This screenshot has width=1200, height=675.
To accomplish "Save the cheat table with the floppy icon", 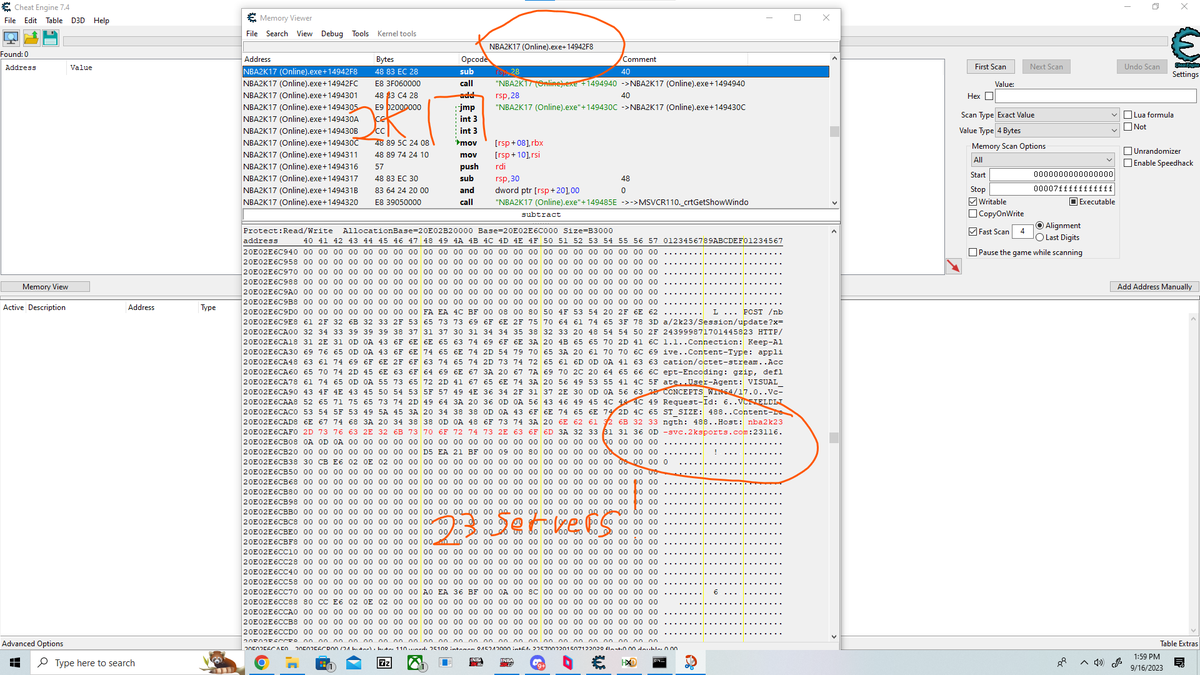I will [49, 38].
